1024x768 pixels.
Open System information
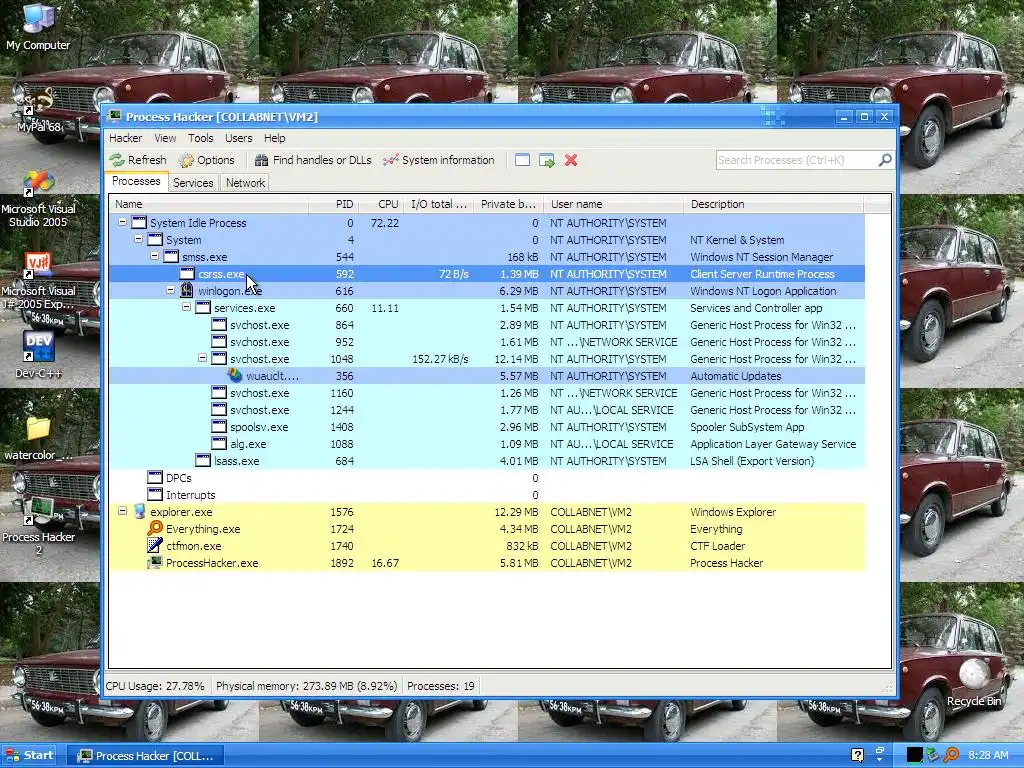pos(439,160)
